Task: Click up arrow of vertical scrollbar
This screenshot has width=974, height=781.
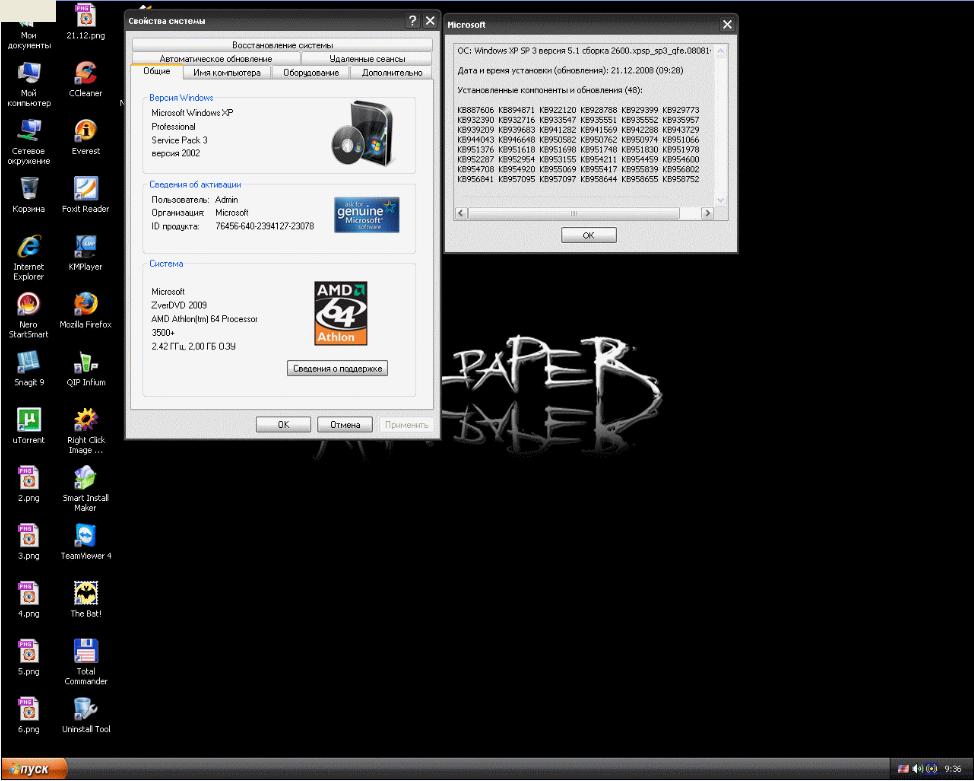Action: coord(720,52)
